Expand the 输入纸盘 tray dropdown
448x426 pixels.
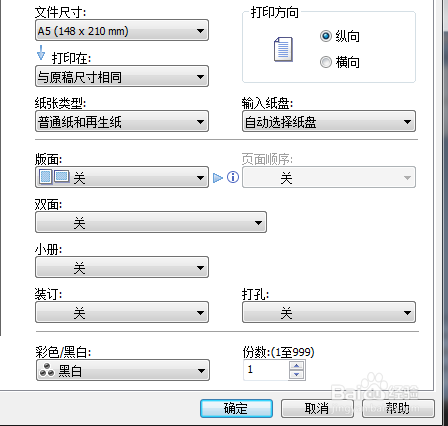(329, 122)
